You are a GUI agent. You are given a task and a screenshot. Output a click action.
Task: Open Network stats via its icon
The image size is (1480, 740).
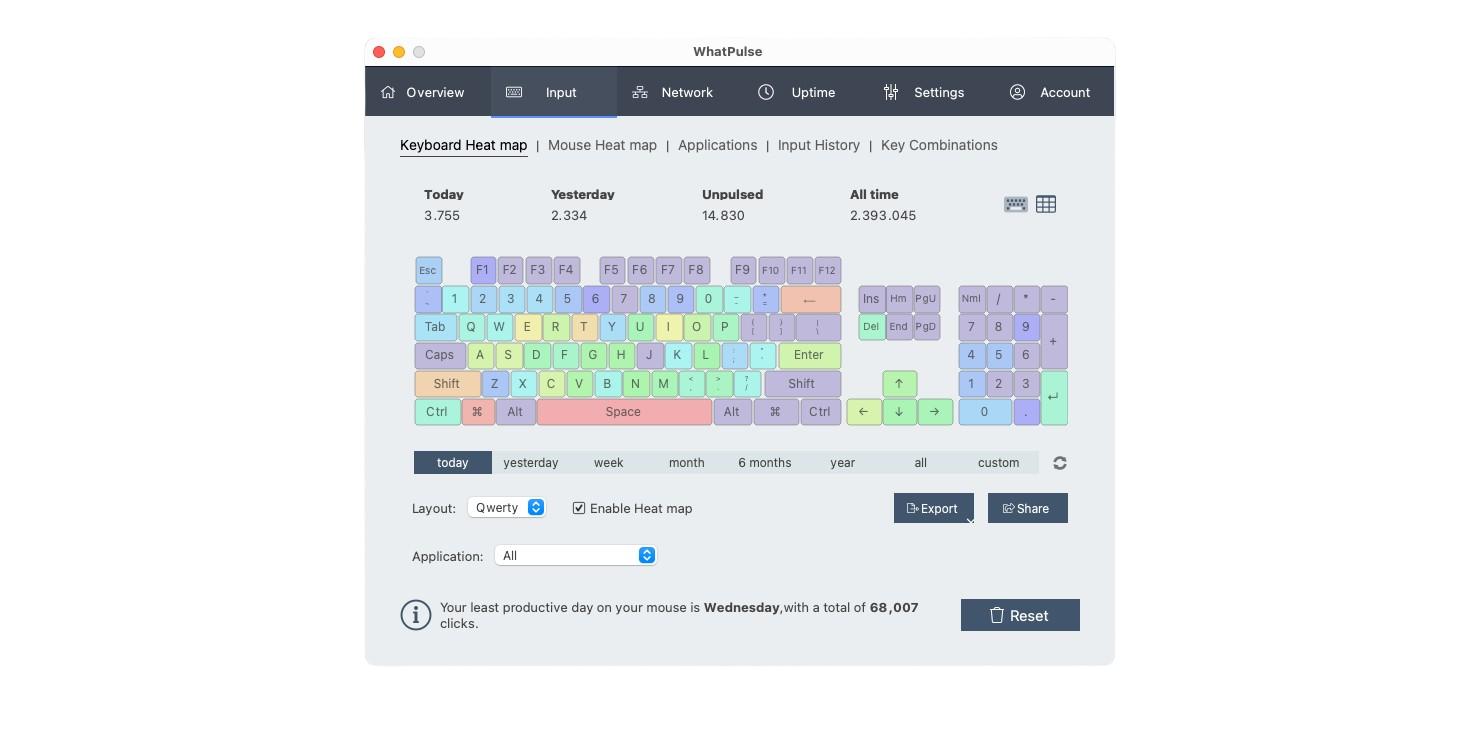click(x=639, y=91)
